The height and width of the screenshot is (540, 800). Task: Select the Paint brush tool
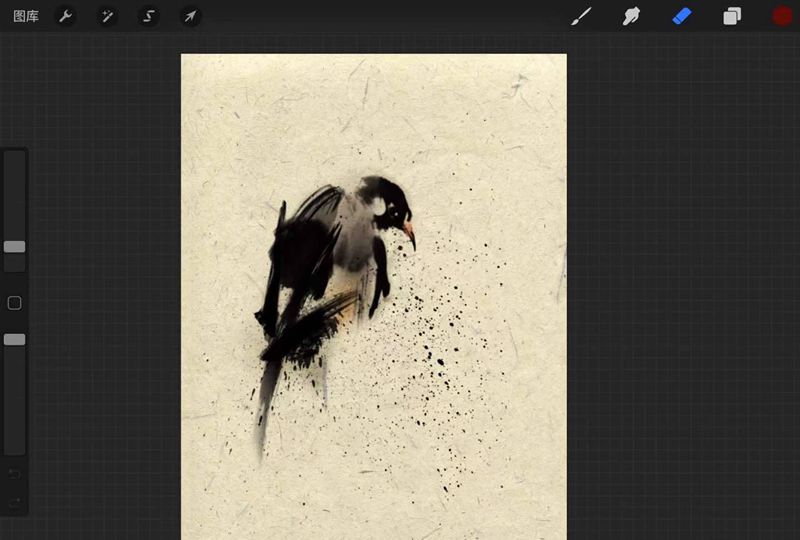(x=581, y=16)
